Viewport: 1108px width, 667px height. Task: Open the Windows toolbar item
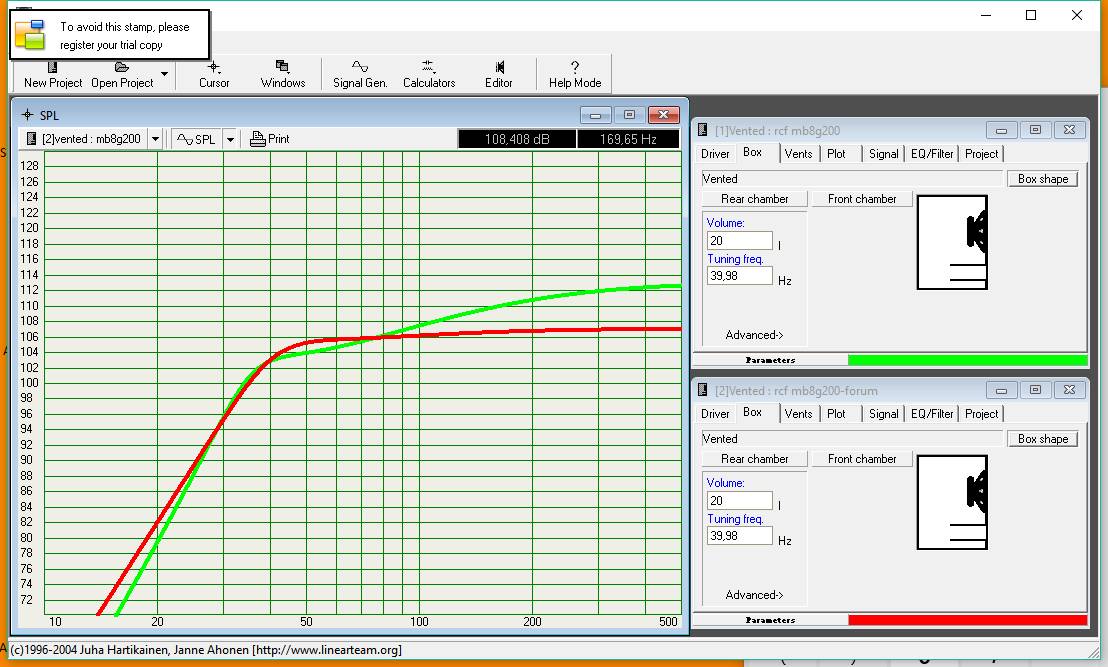coord(283,68)
